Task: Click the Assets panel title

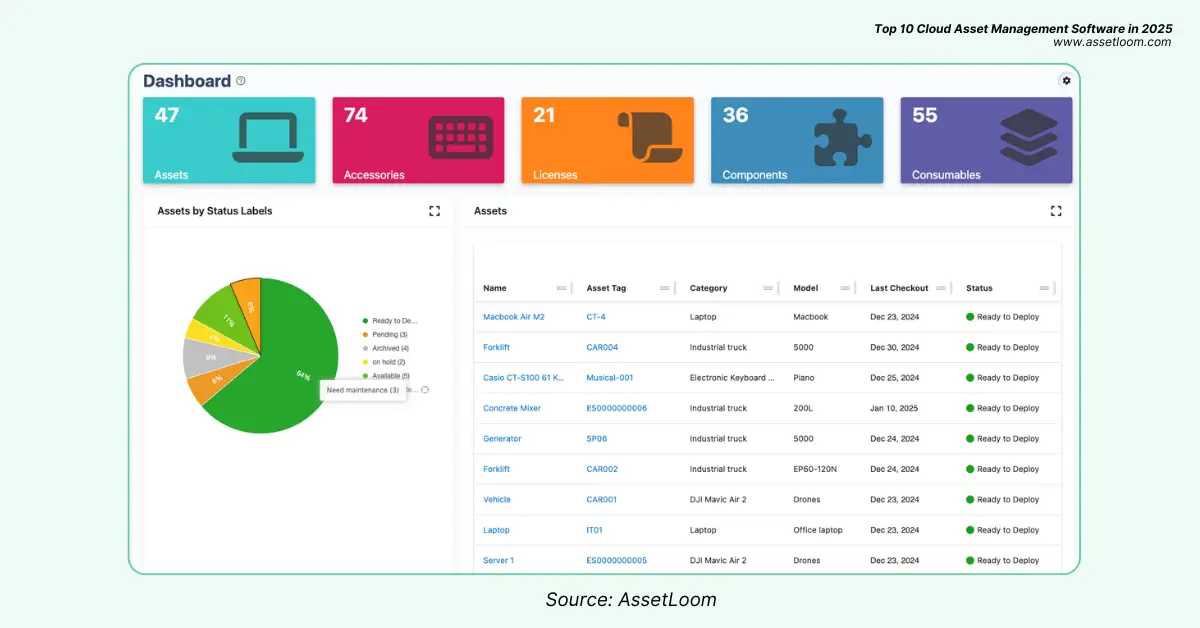Action: pyautogui.click(x=489, y=211)
